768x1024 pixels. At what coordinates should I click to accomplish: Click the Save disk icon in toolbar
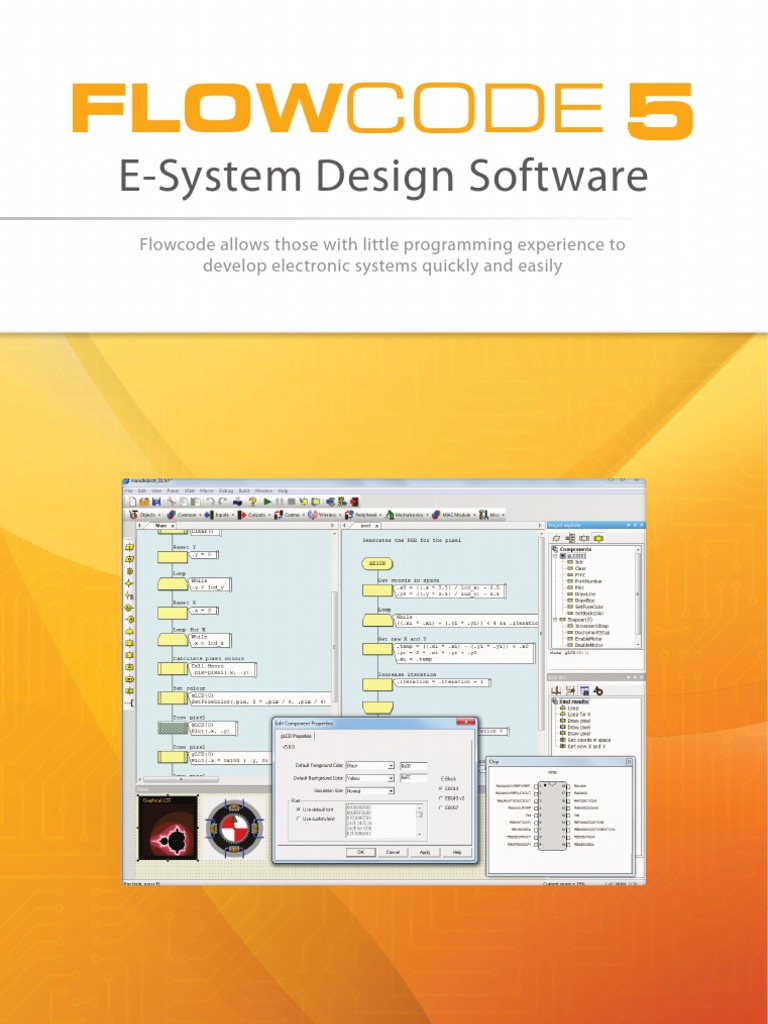(156, 502)
